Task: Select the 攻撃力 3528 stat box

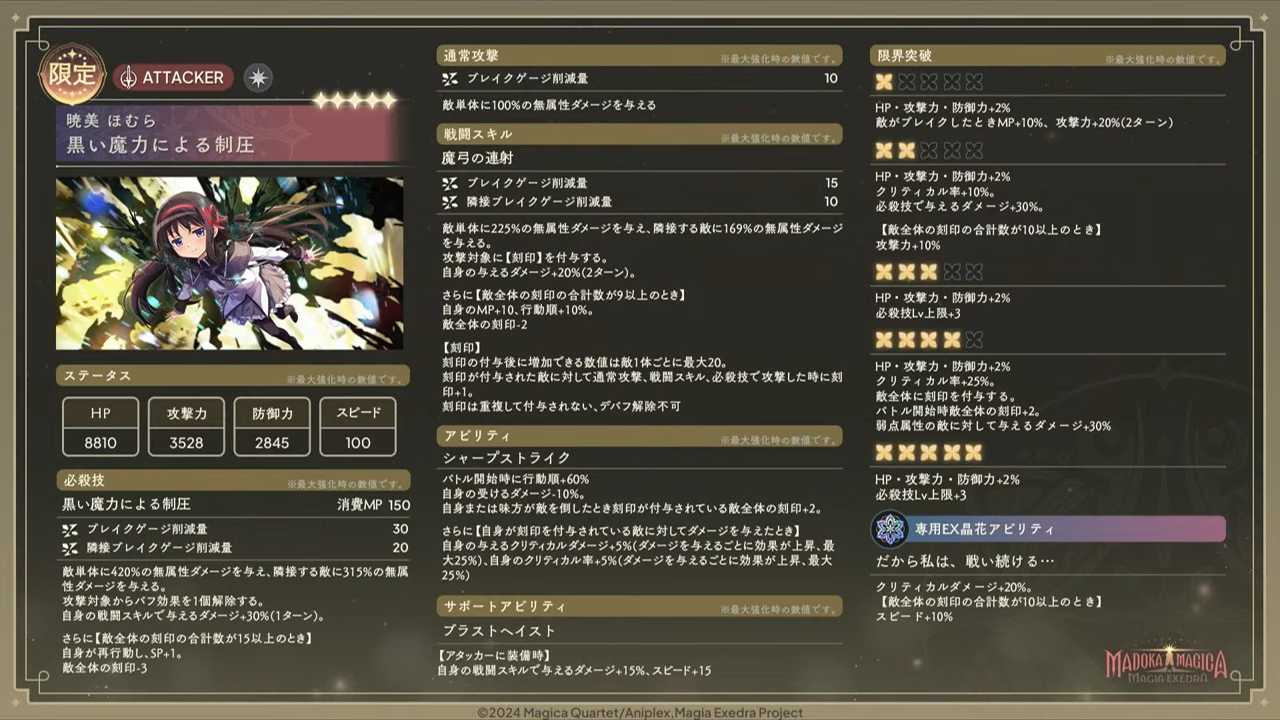Action: point(186,427)
